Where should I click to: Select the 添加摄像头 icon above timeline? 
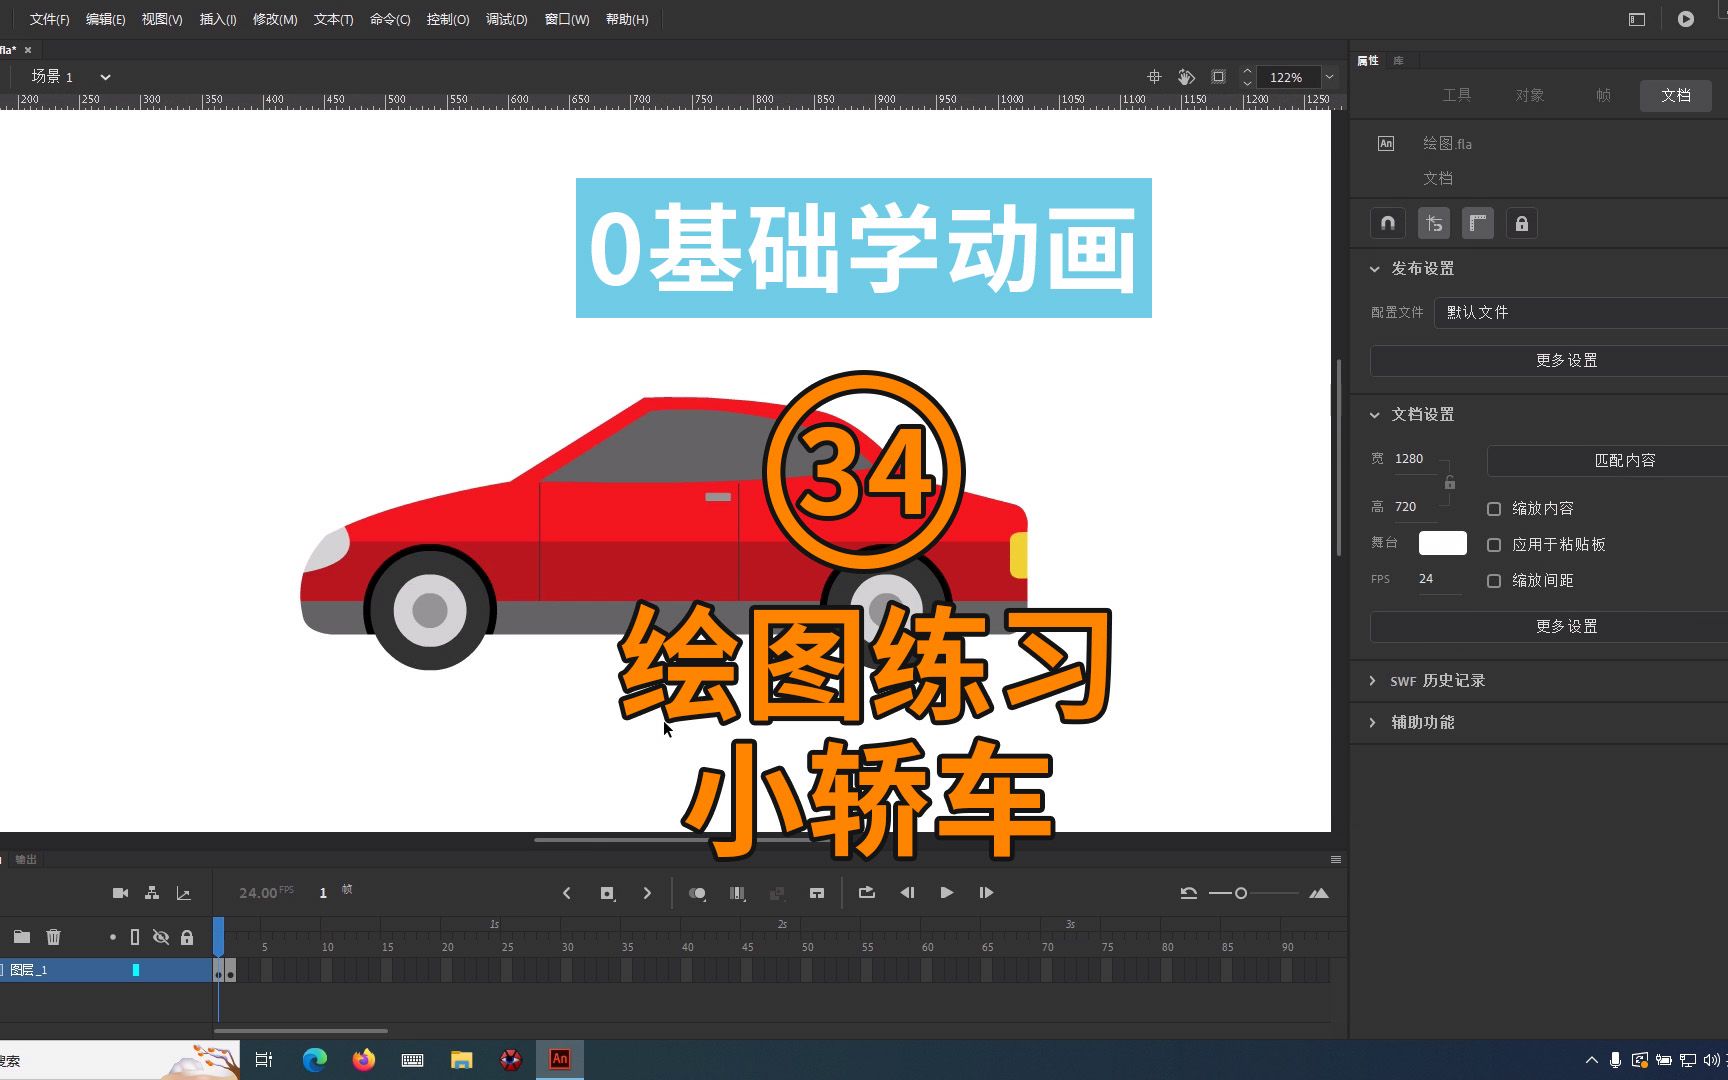(x=120, y=892)
